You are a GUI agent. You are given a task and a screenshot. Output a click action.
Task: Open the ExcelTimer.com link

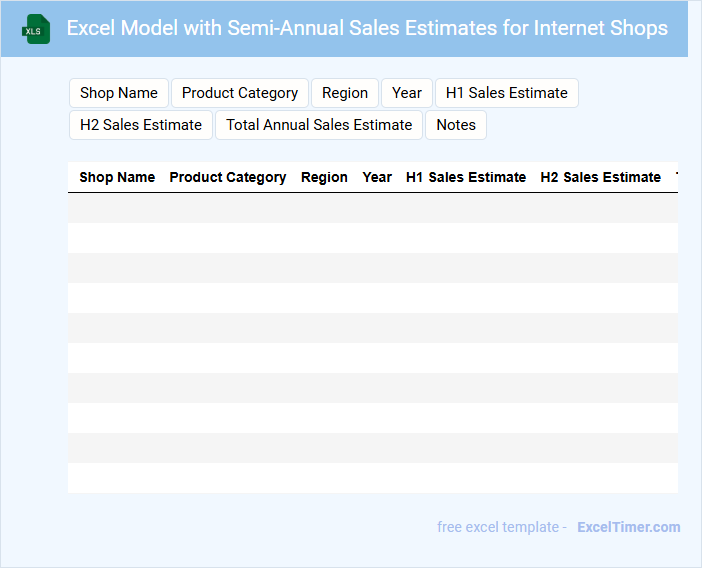click(628, 527)
